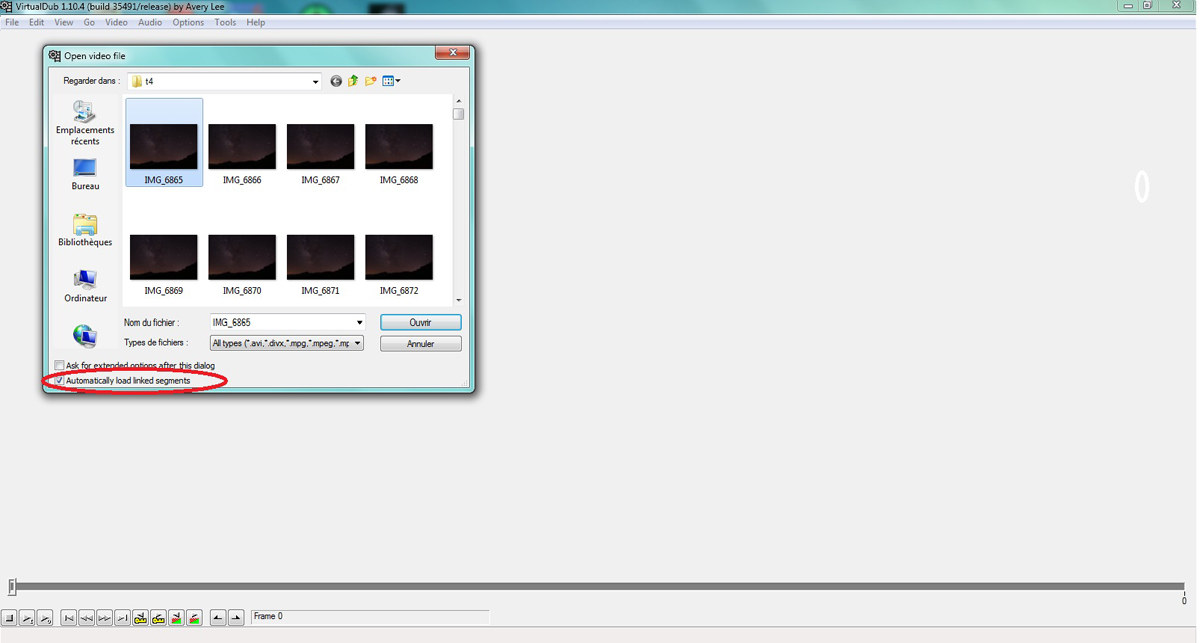Open the View menu

(x=63, y=22)
